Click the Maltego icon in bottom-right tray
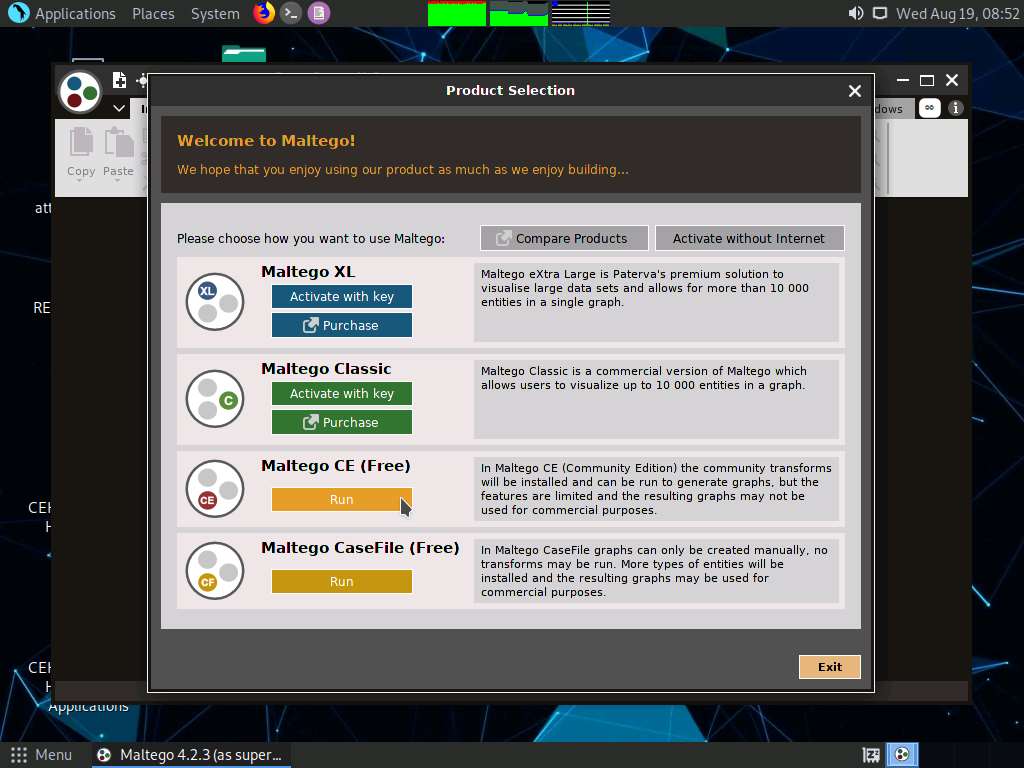This screenshot has height=768, width=1024. [902, 755]
